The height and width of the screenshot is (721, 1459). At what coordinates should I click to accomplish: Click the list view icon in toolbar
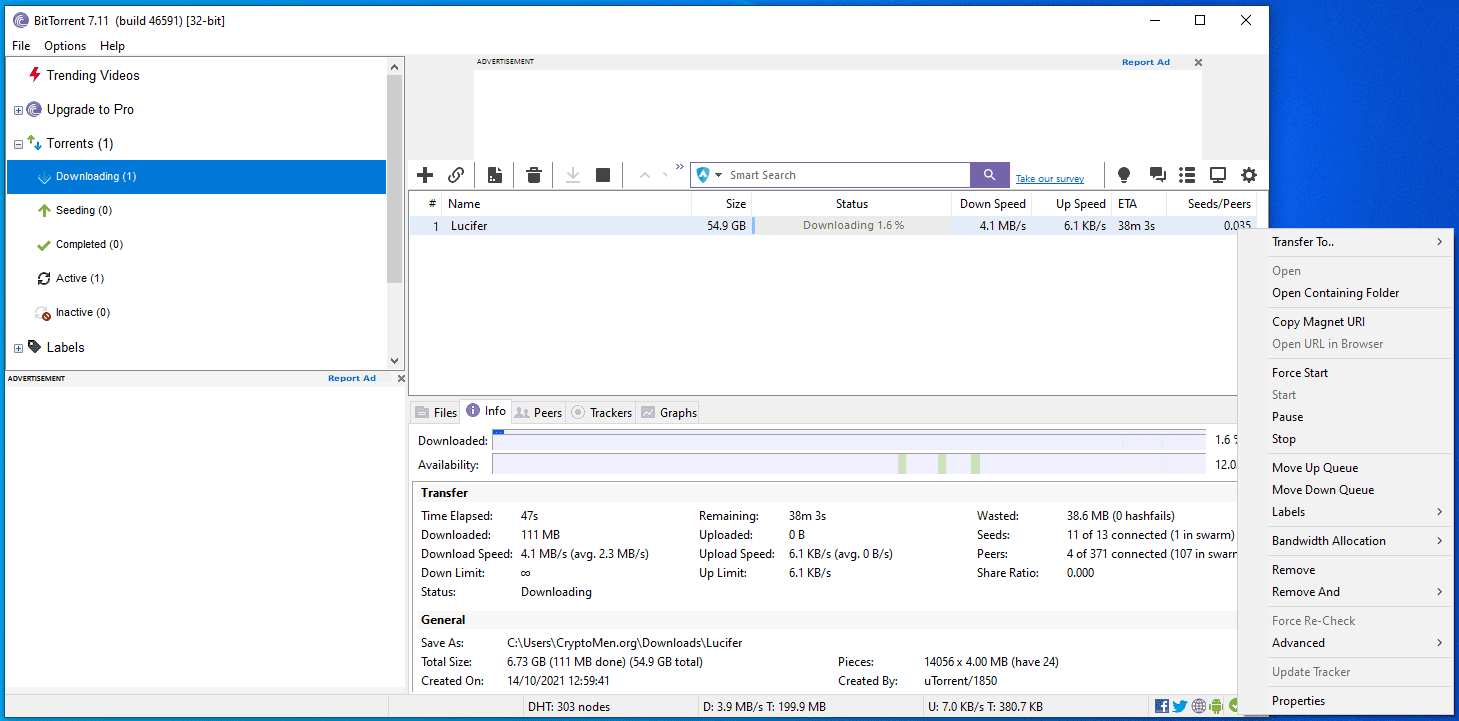1188,175
